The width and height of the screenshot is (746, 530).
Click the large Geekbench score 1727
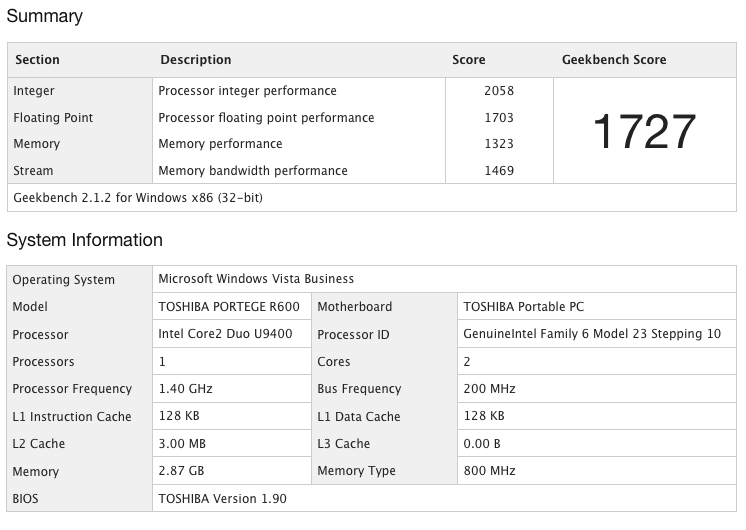pos(645,131)
